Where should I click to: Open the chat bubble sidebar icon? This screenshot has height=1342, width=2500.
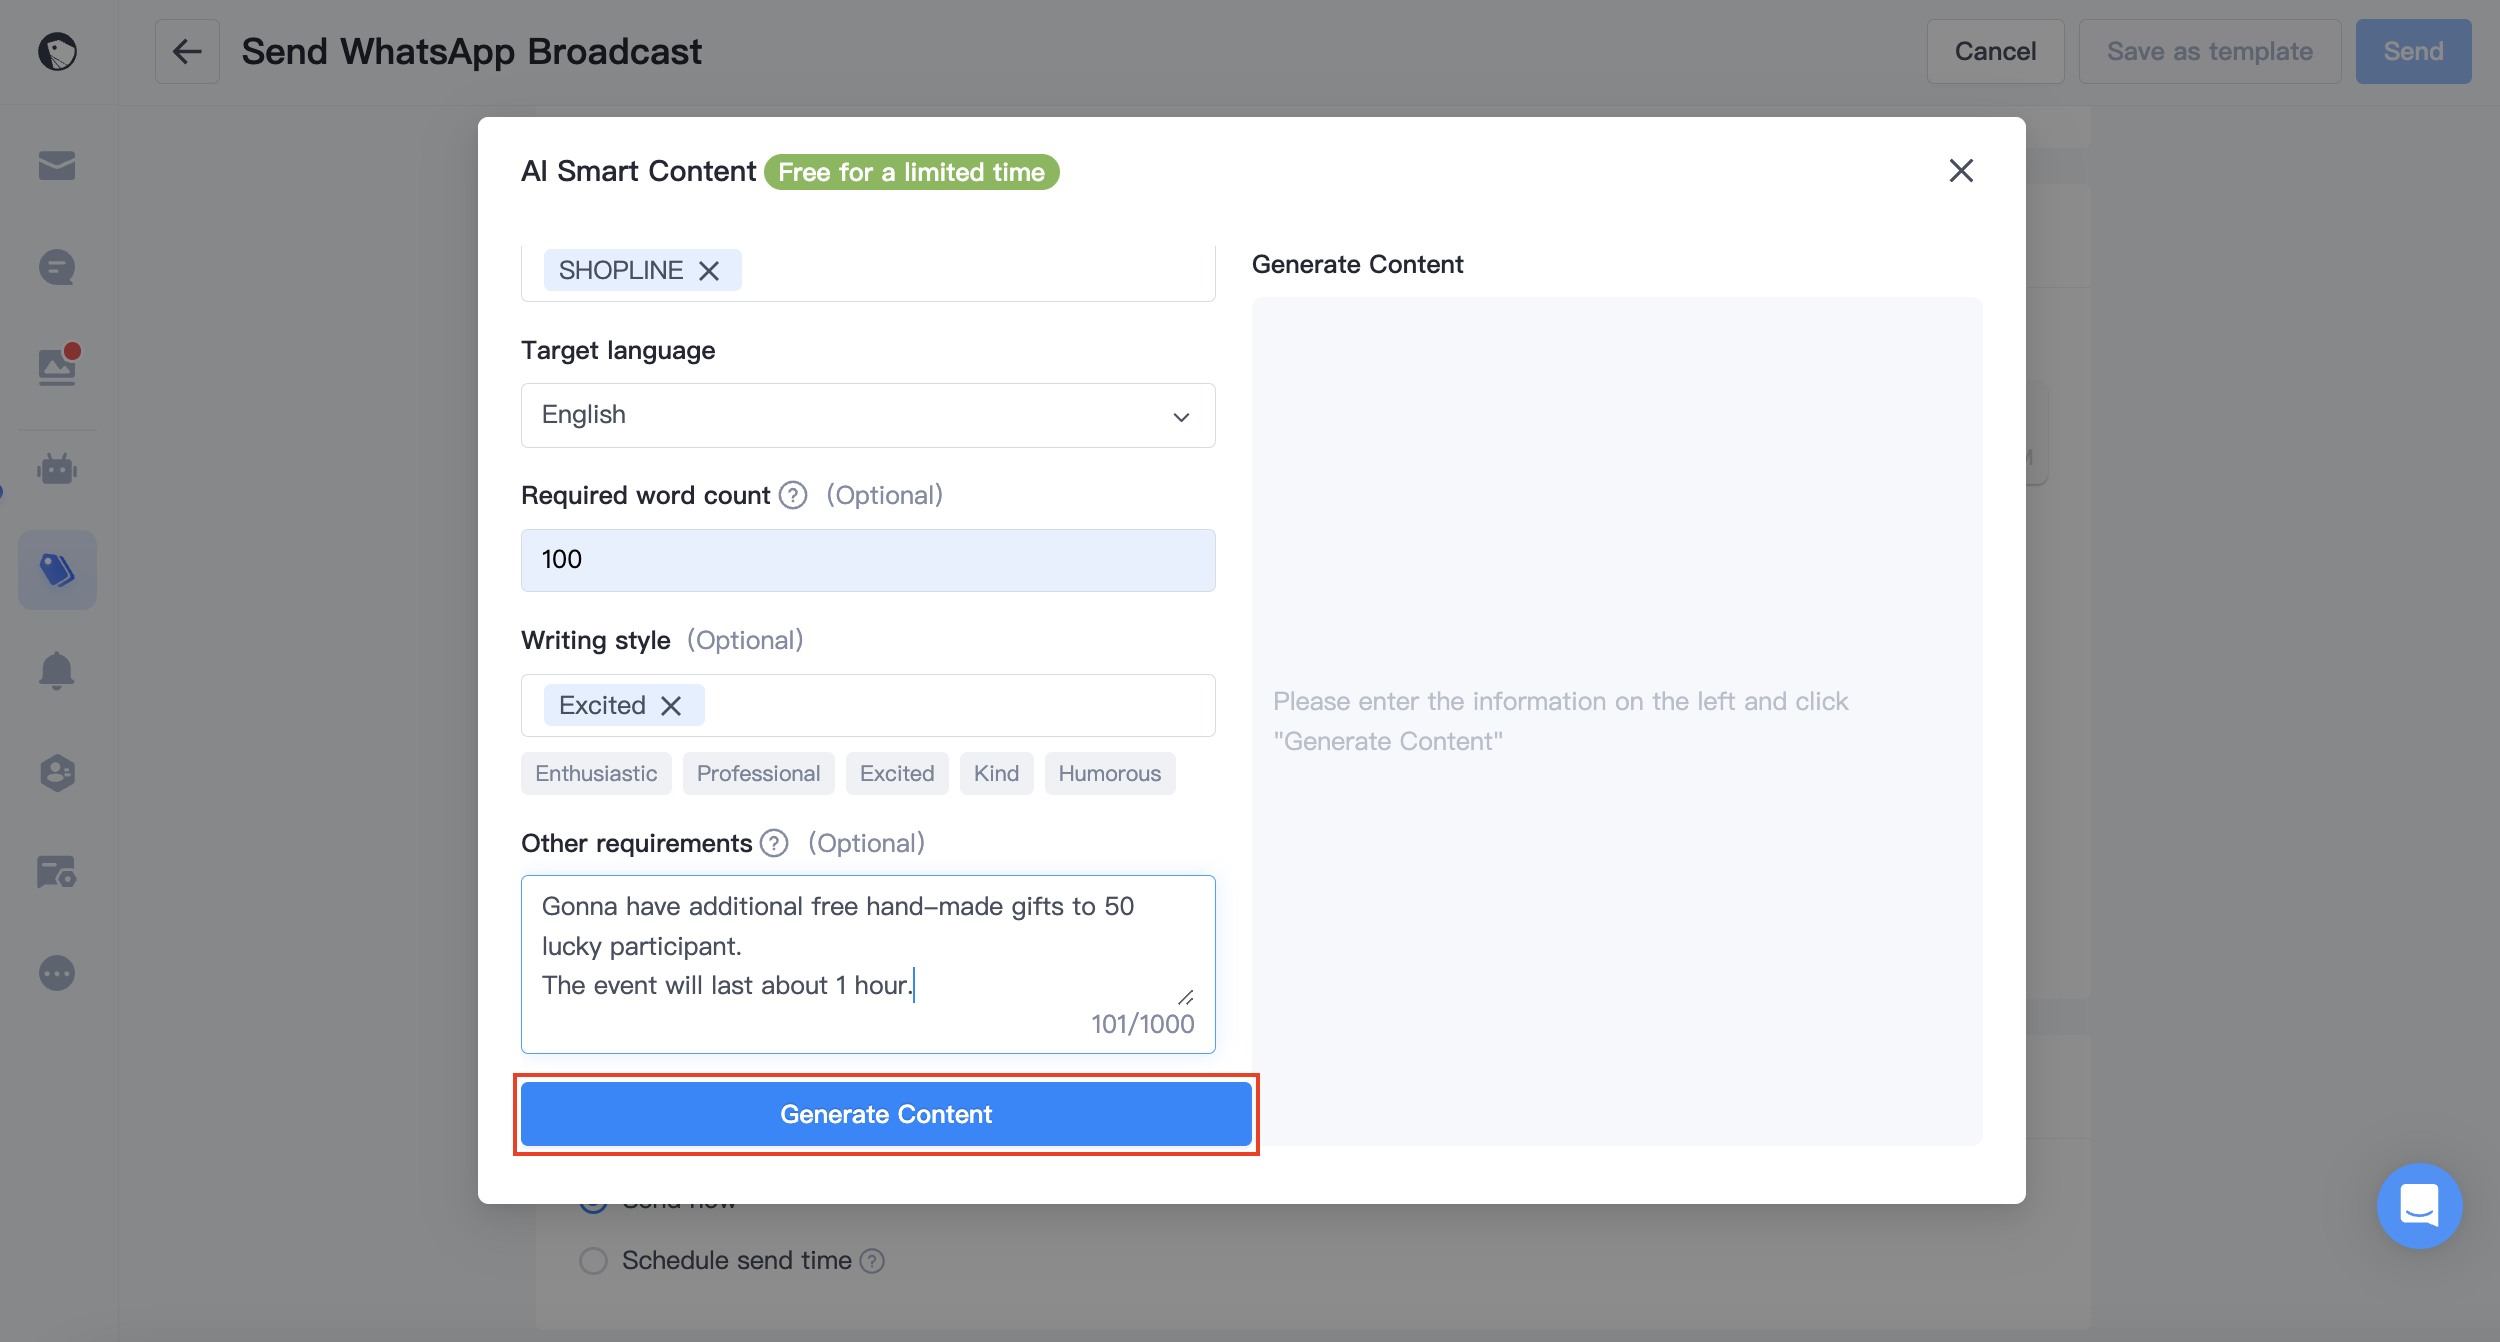pos(57,267)
